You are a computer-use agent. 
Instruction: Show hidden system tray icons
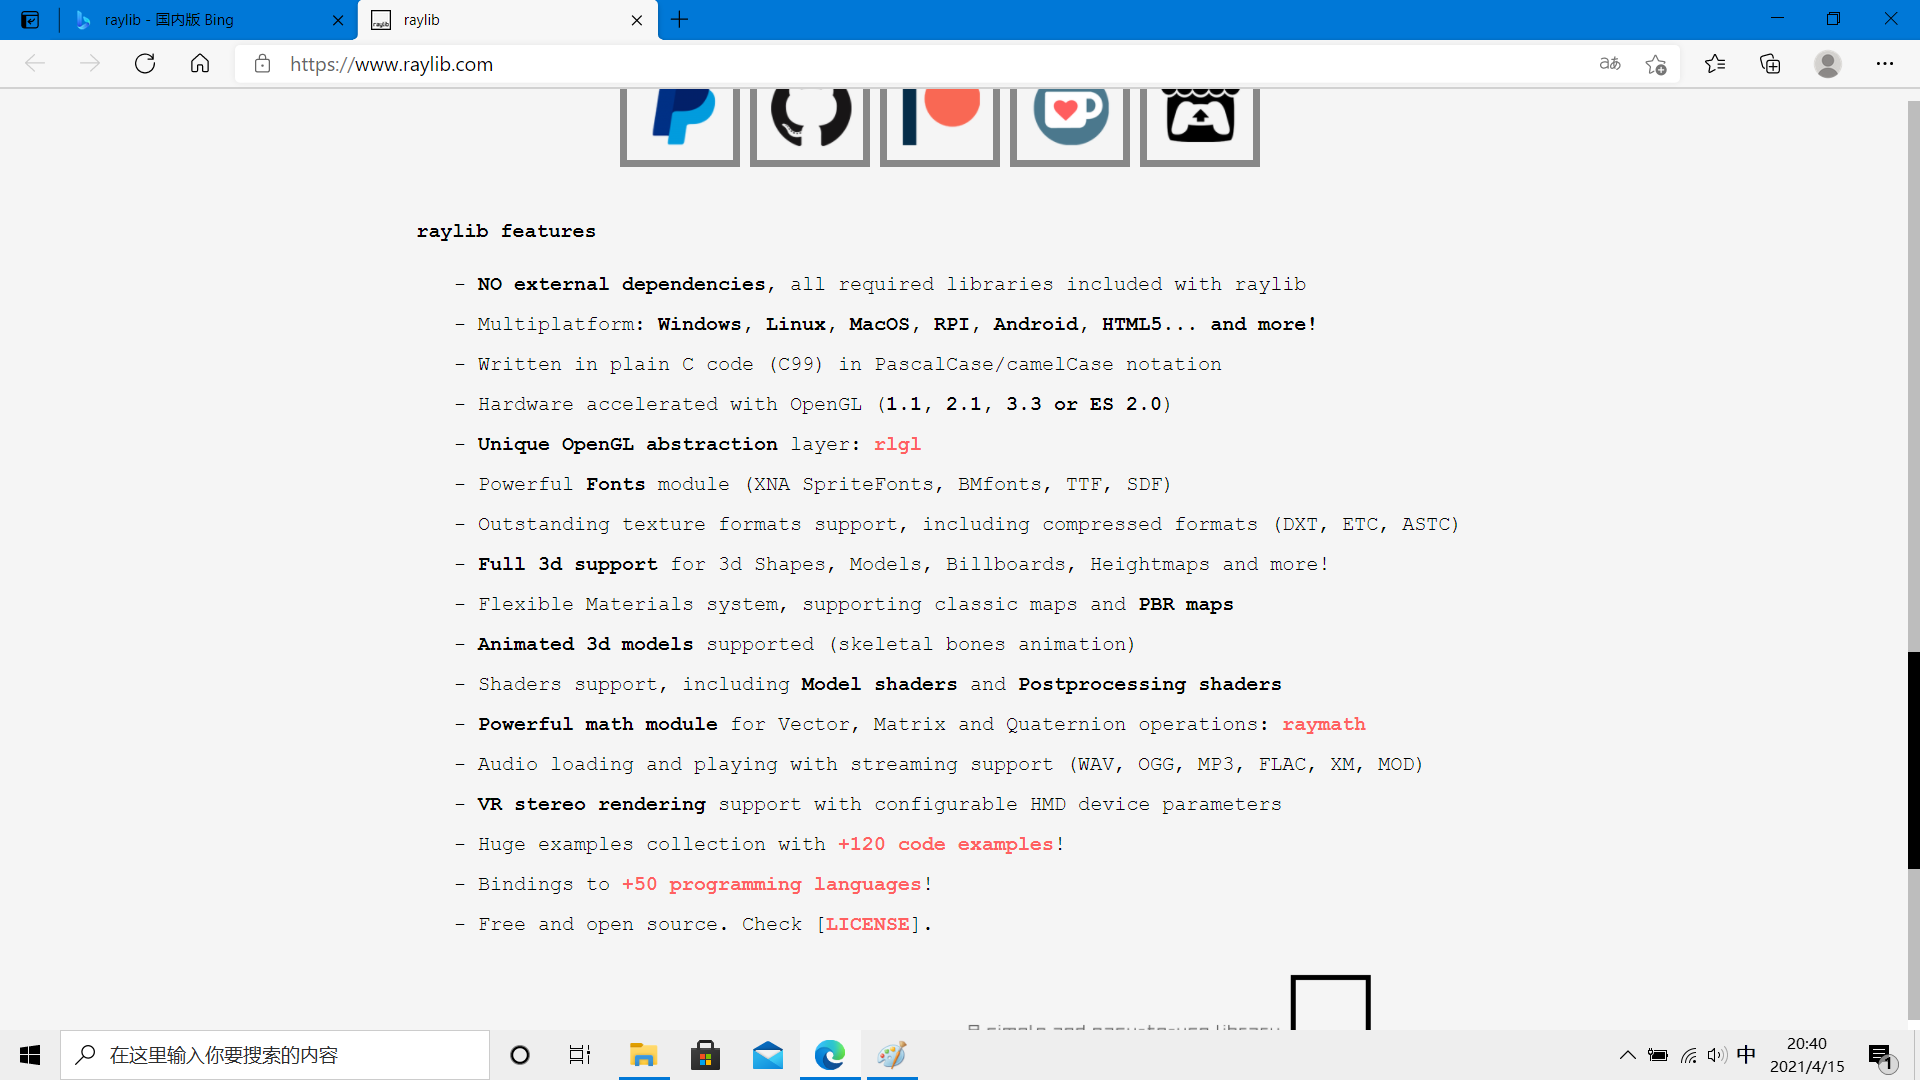pyautogui.click(x=1627, y=1055)
